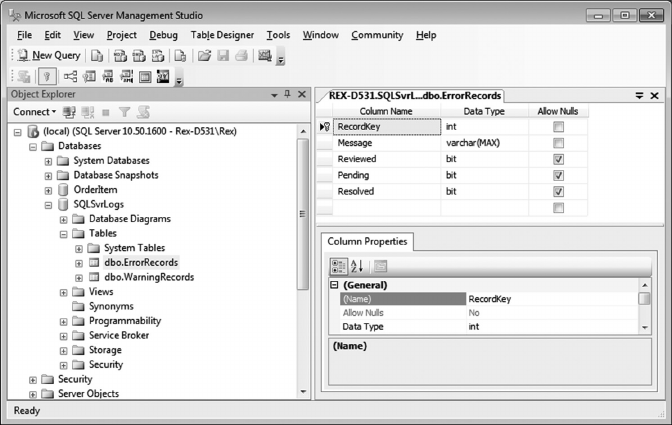Click SQL Server Compact Query icon
Viewport: 672px width, 425px height.
(180, 56)
